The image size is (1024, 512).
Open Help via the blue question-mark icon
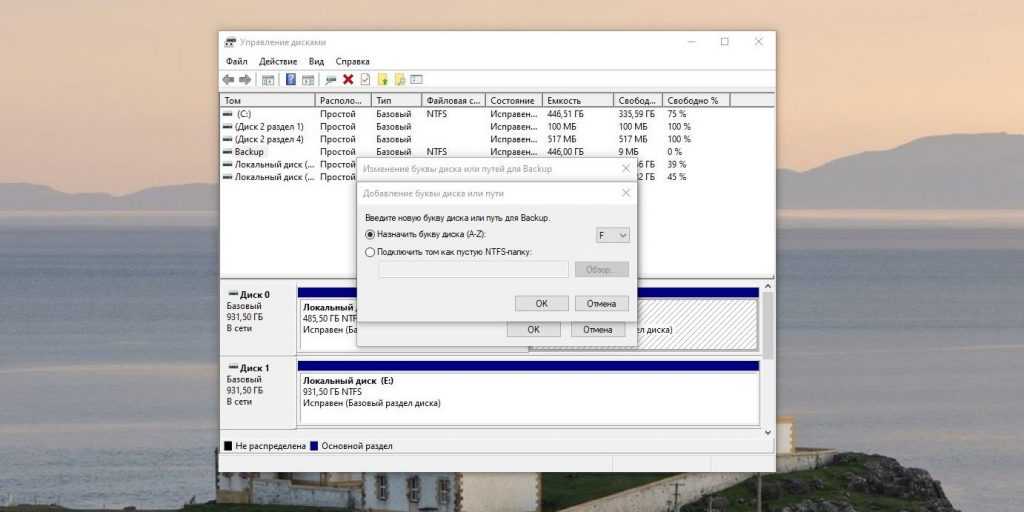coord(291,79)
